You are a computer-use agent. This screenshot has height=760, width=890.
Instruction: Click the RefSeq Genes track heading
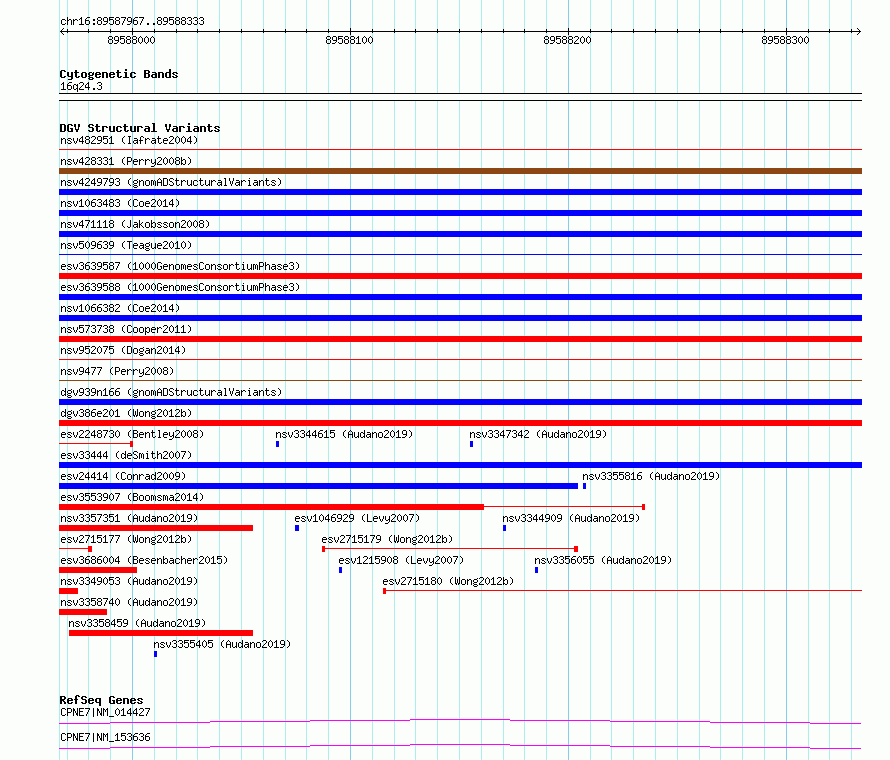tap(101, 700)
